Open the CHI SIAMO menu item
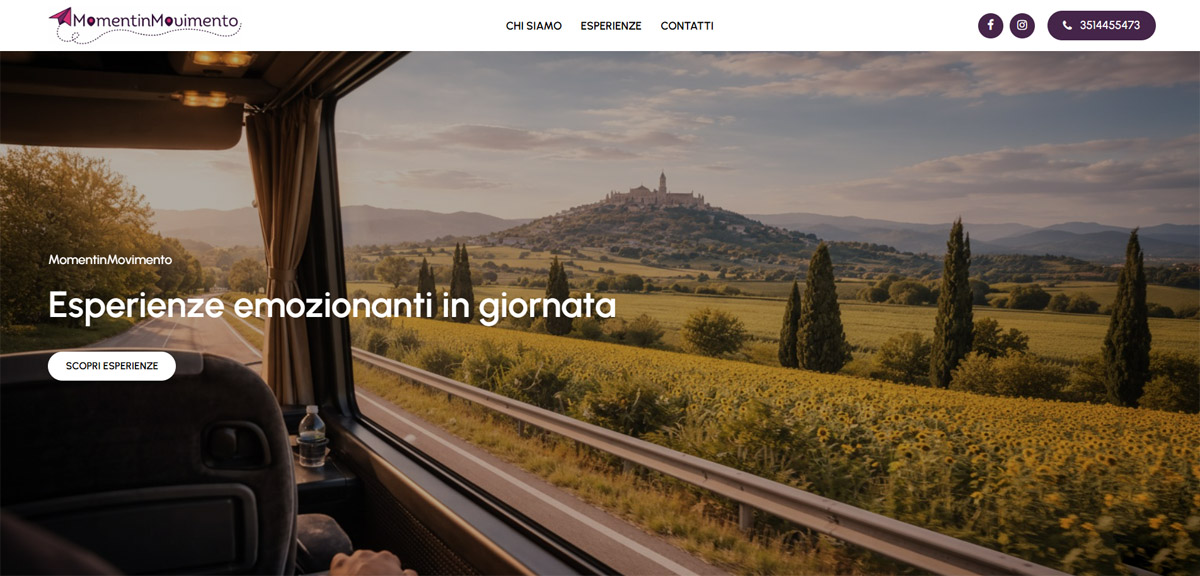This screenshot has width=1200, height=576. (x=534, y=26)
